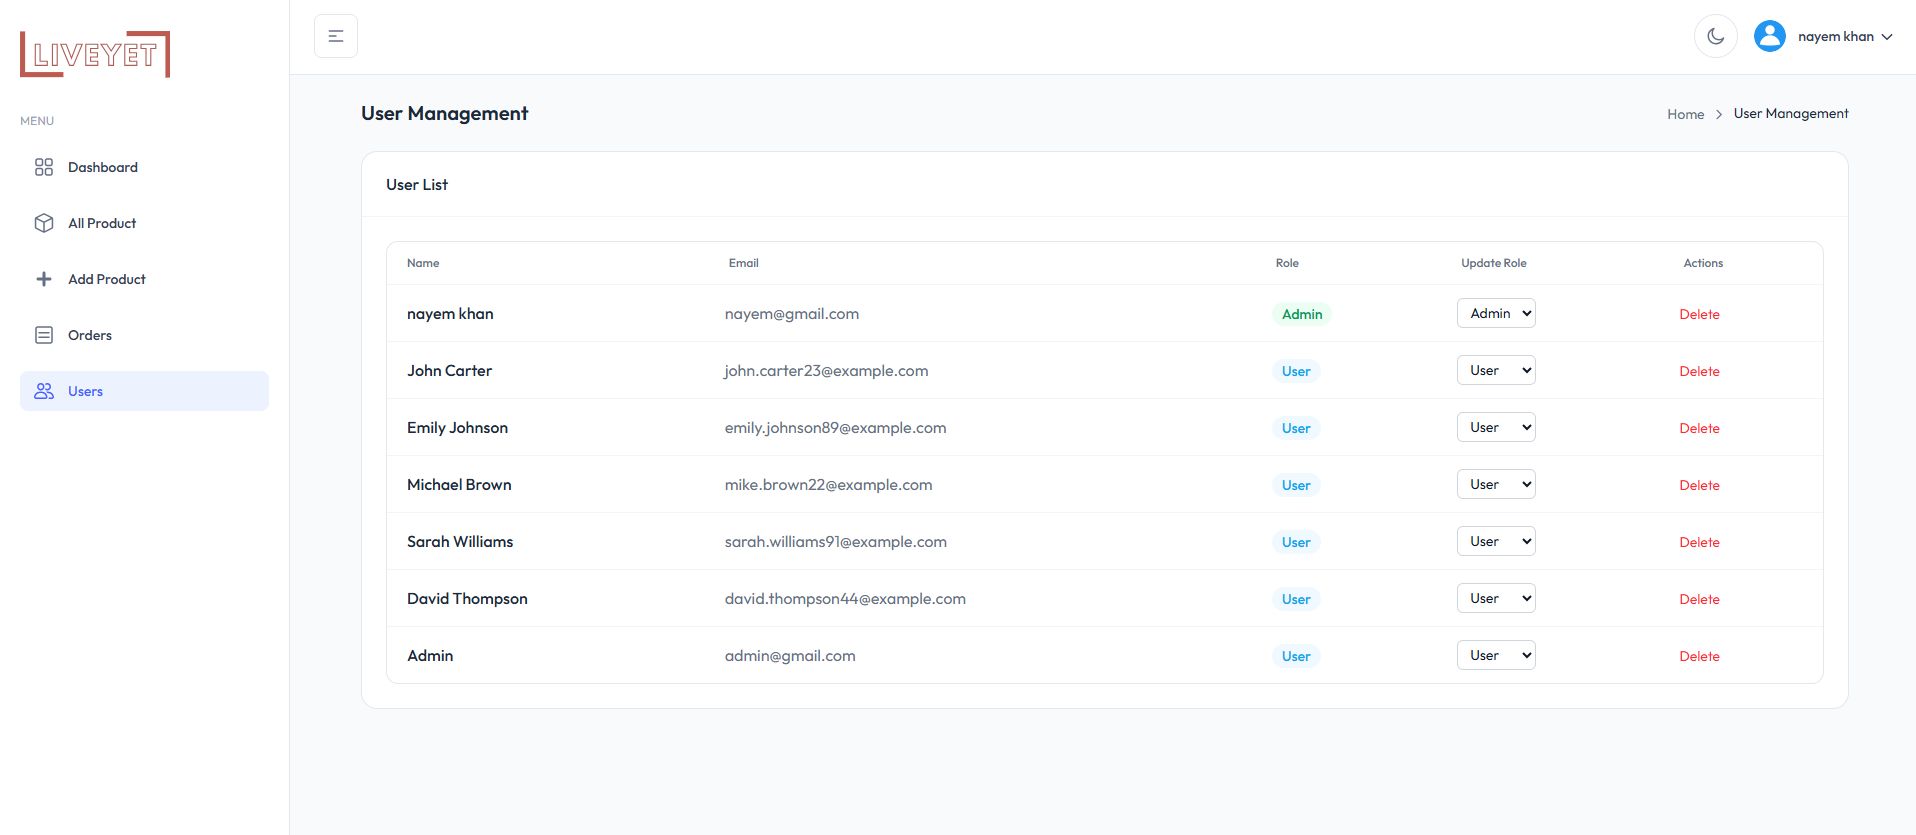Open role dropdown for nayem khan
The height and width of the screenshot is (835, 1916).
(1495, 313)
